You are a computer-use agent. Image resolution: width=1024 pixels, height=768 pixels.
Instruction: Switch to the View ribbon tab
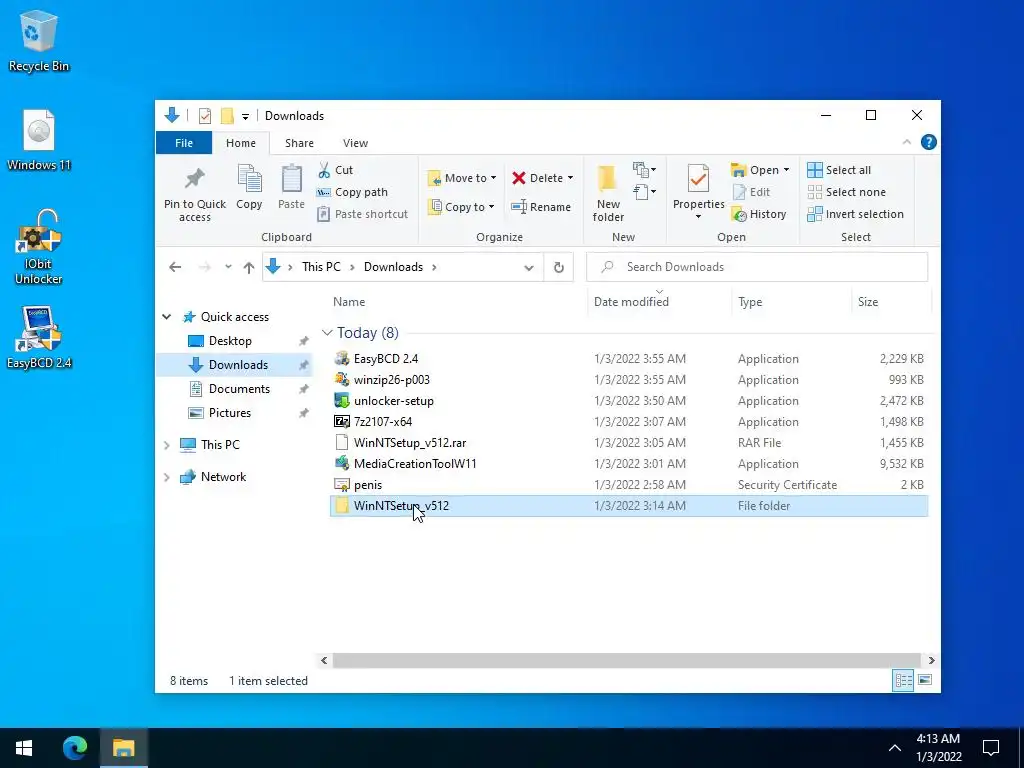[355, 143]
